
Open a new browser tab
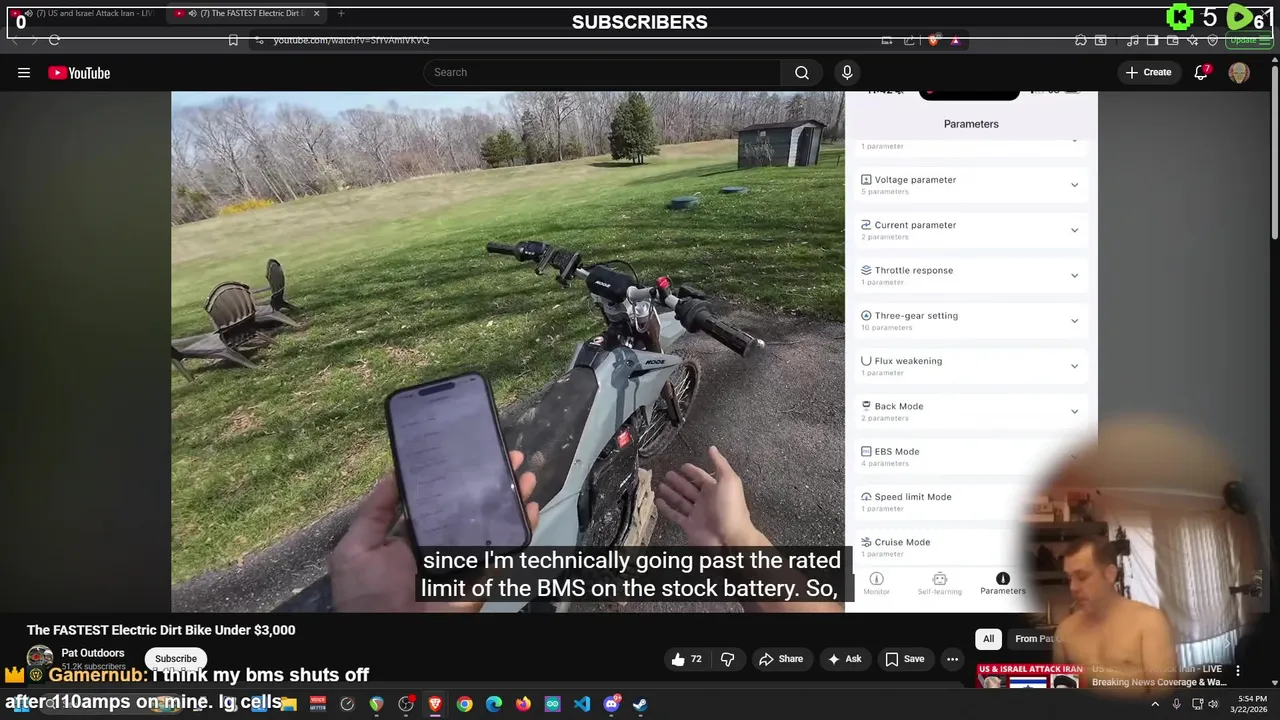click(x=341, y=13)
